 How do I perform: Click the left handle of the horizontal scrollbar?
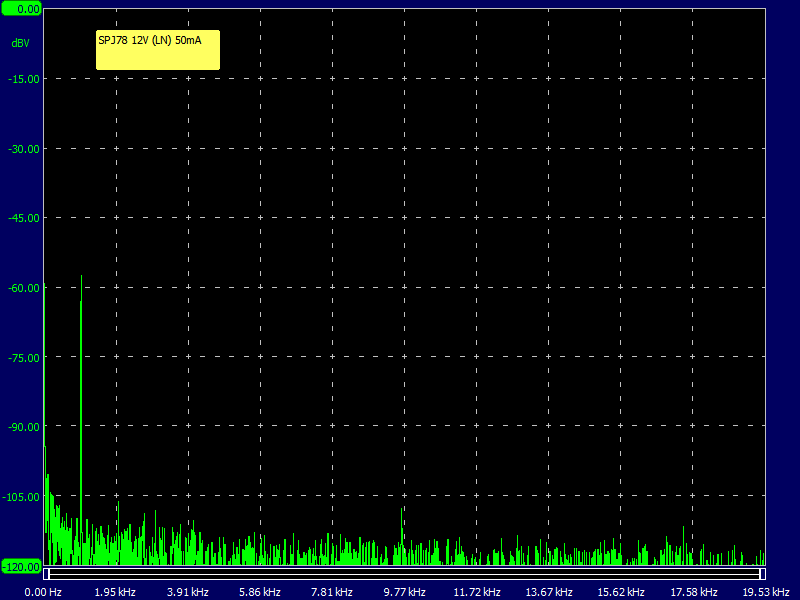(x=46, y=574)
